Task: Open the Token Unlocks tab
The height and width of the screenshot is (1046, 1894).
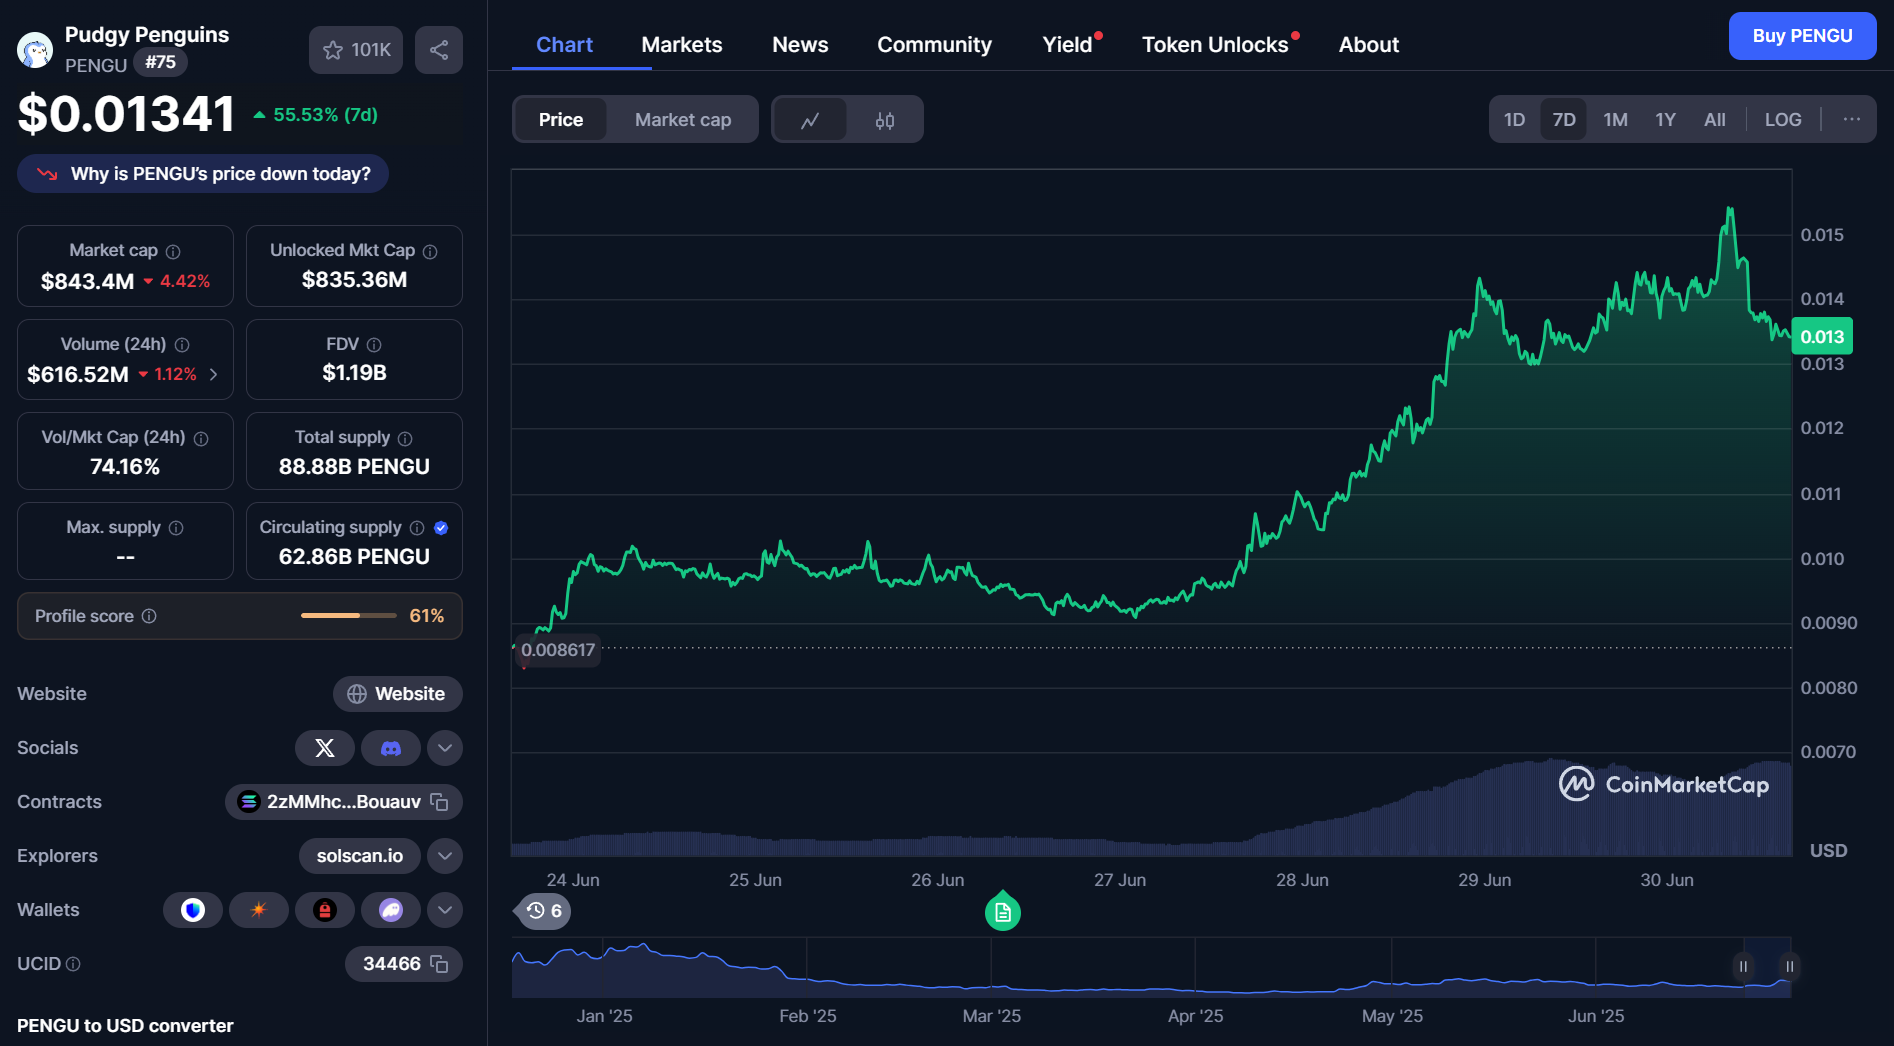Action: pos(1215,45)
